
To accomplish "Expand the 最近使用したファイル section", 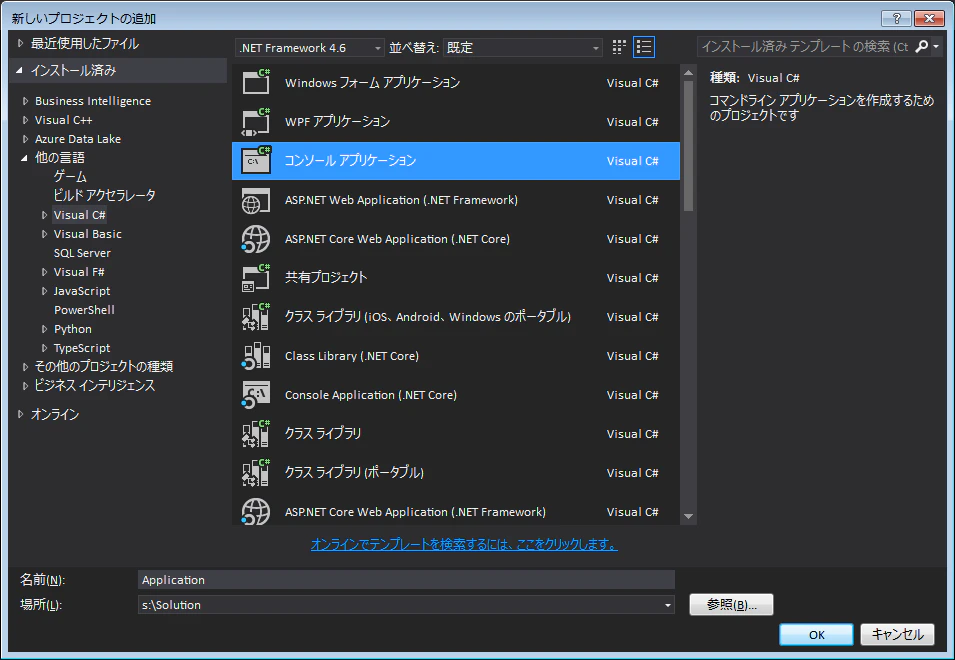I will pos(21,43).
